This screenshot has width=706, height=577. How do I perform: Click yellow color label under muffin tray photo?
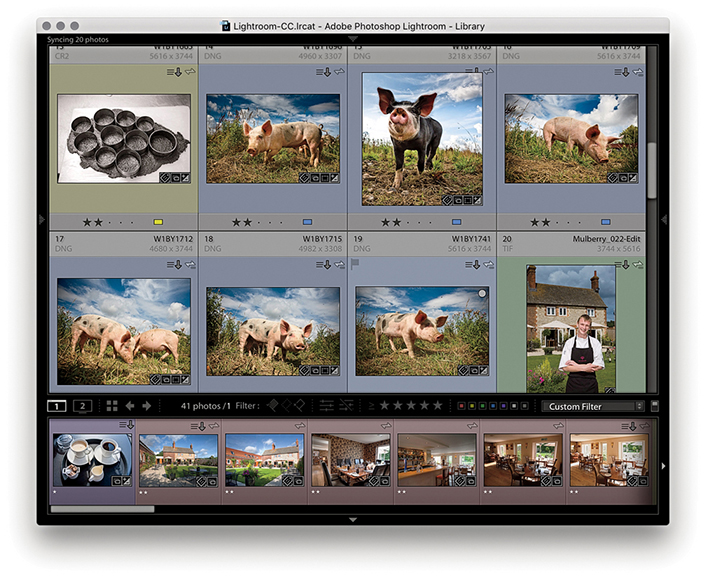[x=158, y=222]
